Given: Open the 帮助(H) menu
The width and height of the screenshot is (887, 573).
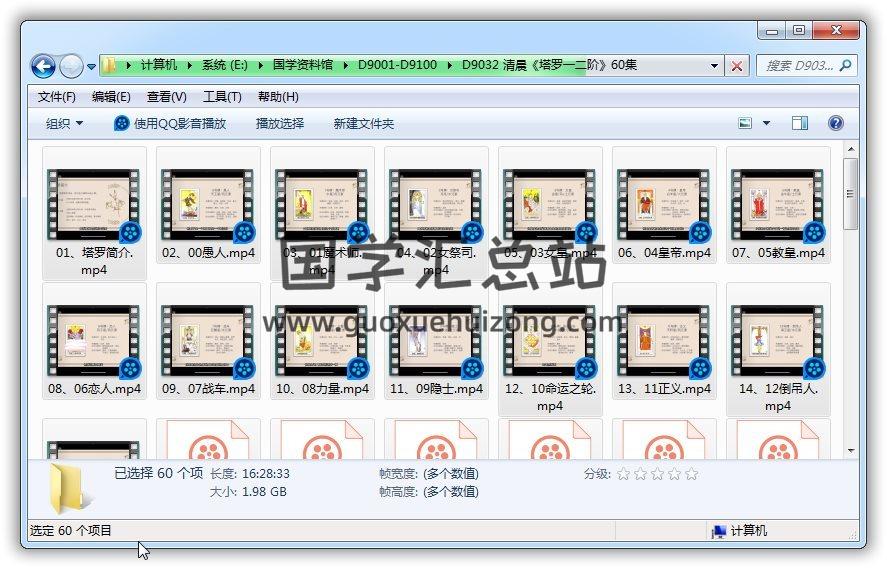Looking at the screenshot, I should (x=278, y=97).
